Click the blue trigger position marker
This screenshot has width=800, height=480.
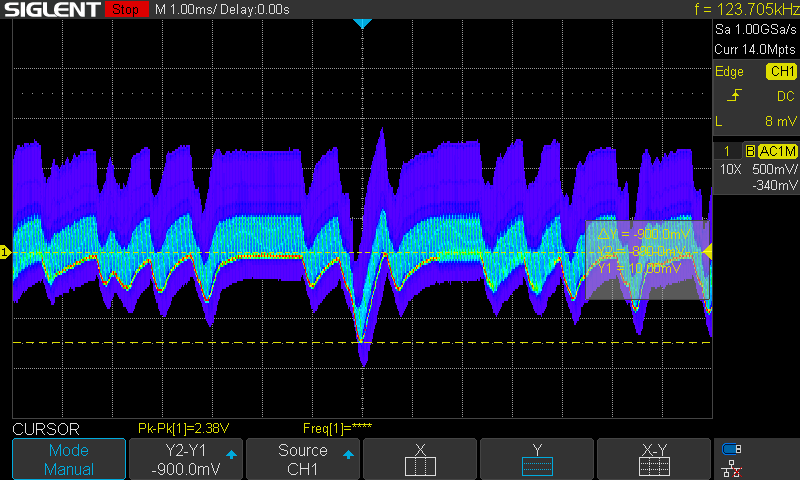click(362, 23)
